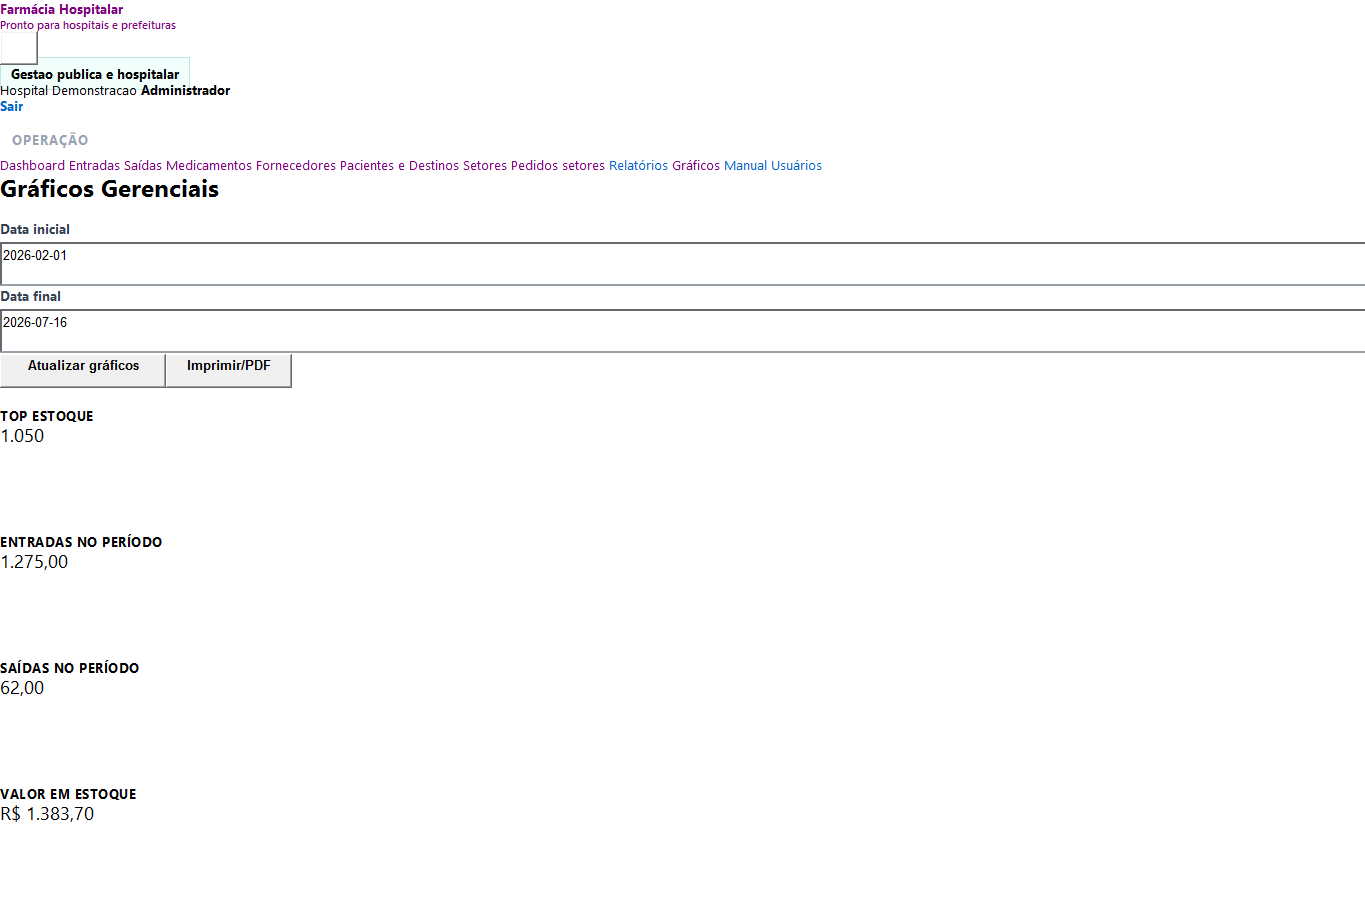Click the OPERAÇÃO section label

[50, 140]
